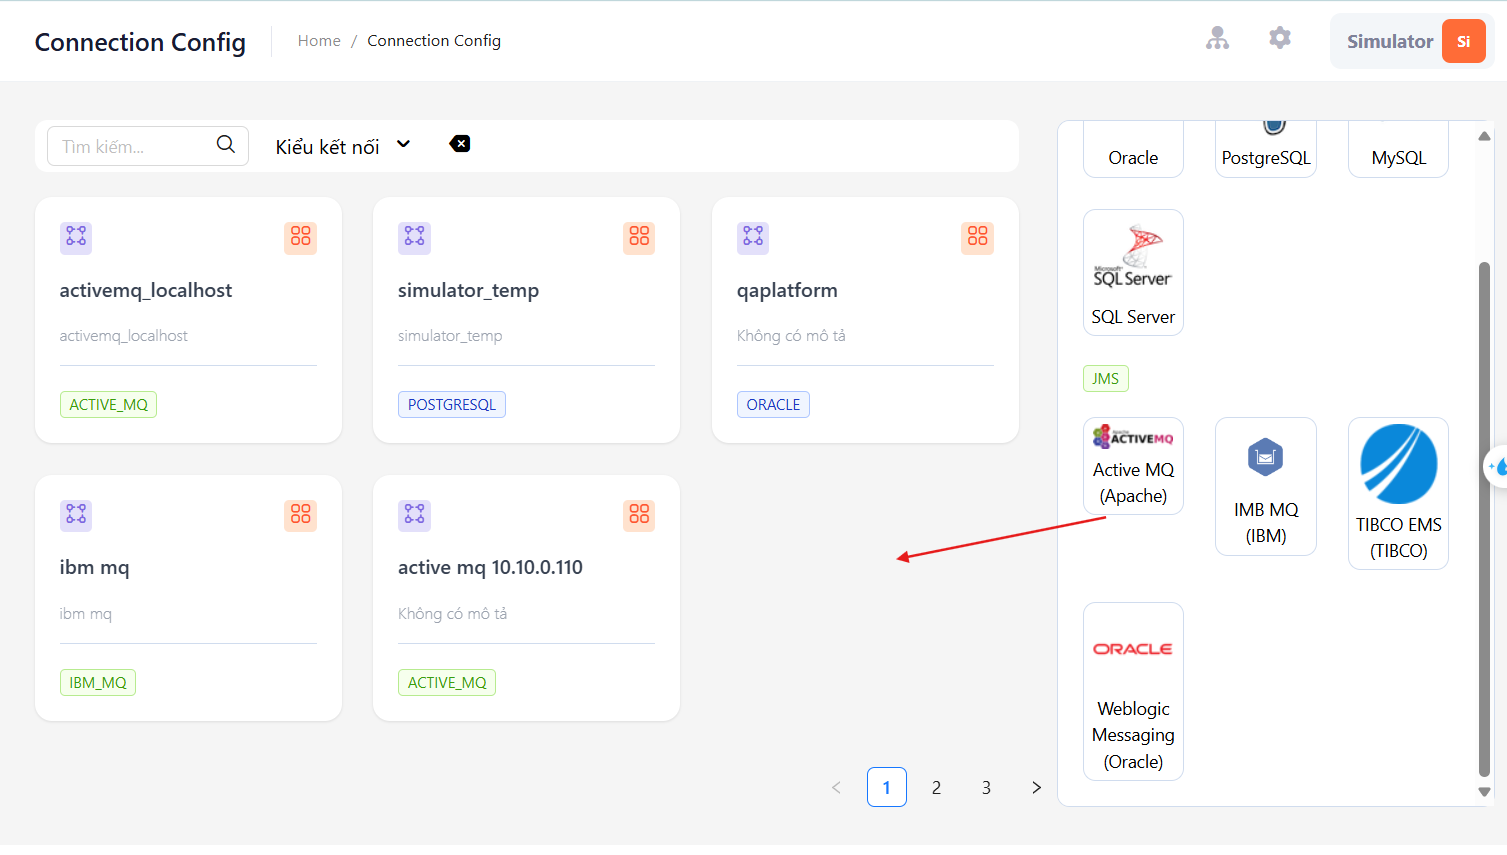Click the orange Si avatar badge
This screenshot has height=855, width=1507.
(x=1463, y=41)
